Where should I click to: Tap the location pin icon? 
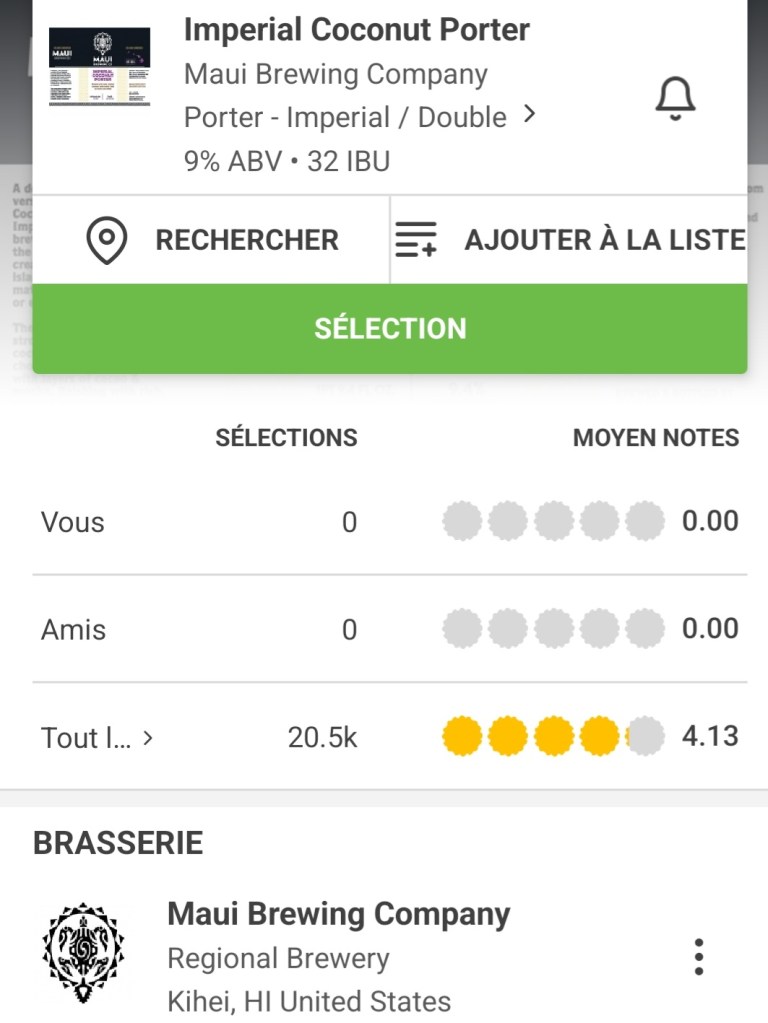pyautogui.click(x=107, y=240)
